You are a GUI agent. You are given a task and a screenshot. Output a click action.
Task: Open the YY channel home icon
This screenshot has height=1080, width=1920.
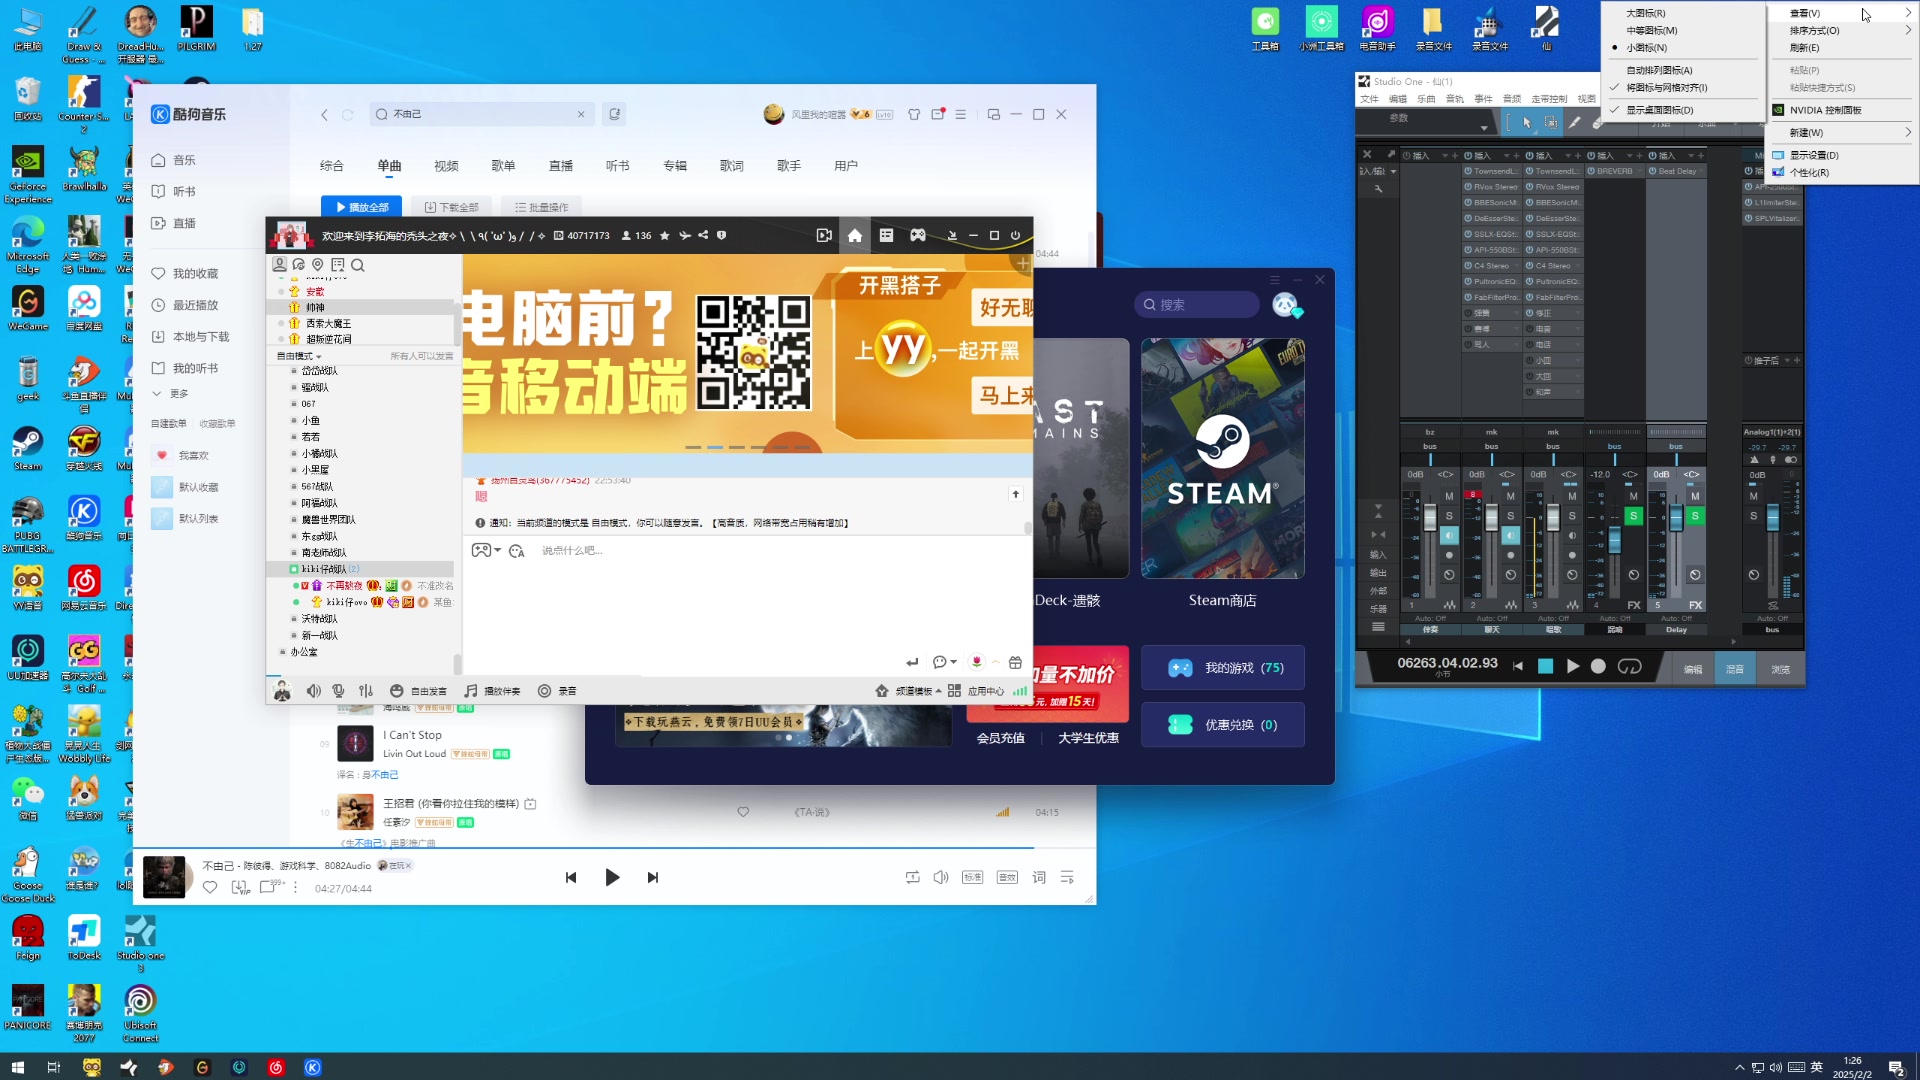click(854, 236)
